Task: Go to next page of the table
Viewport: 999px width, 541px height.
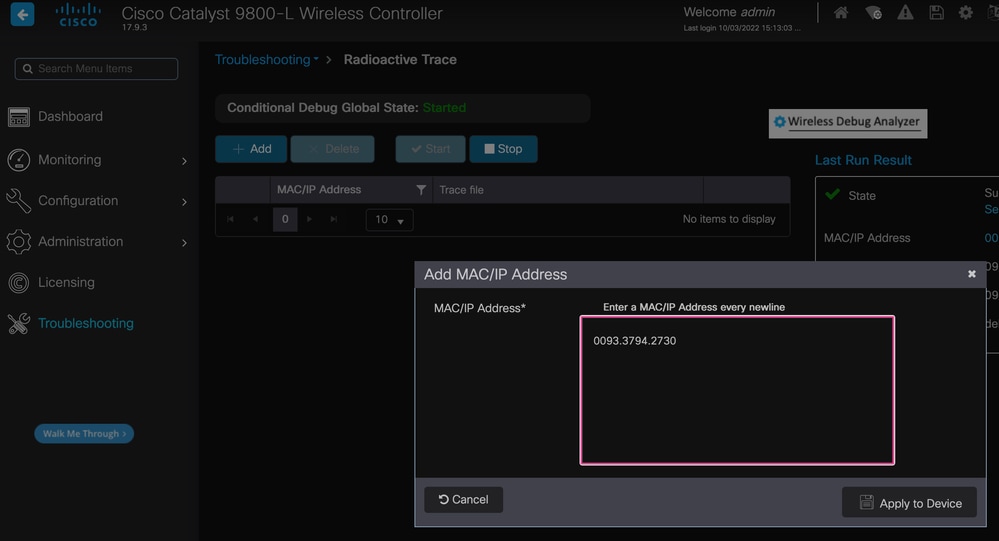Action: coord(310,219)
